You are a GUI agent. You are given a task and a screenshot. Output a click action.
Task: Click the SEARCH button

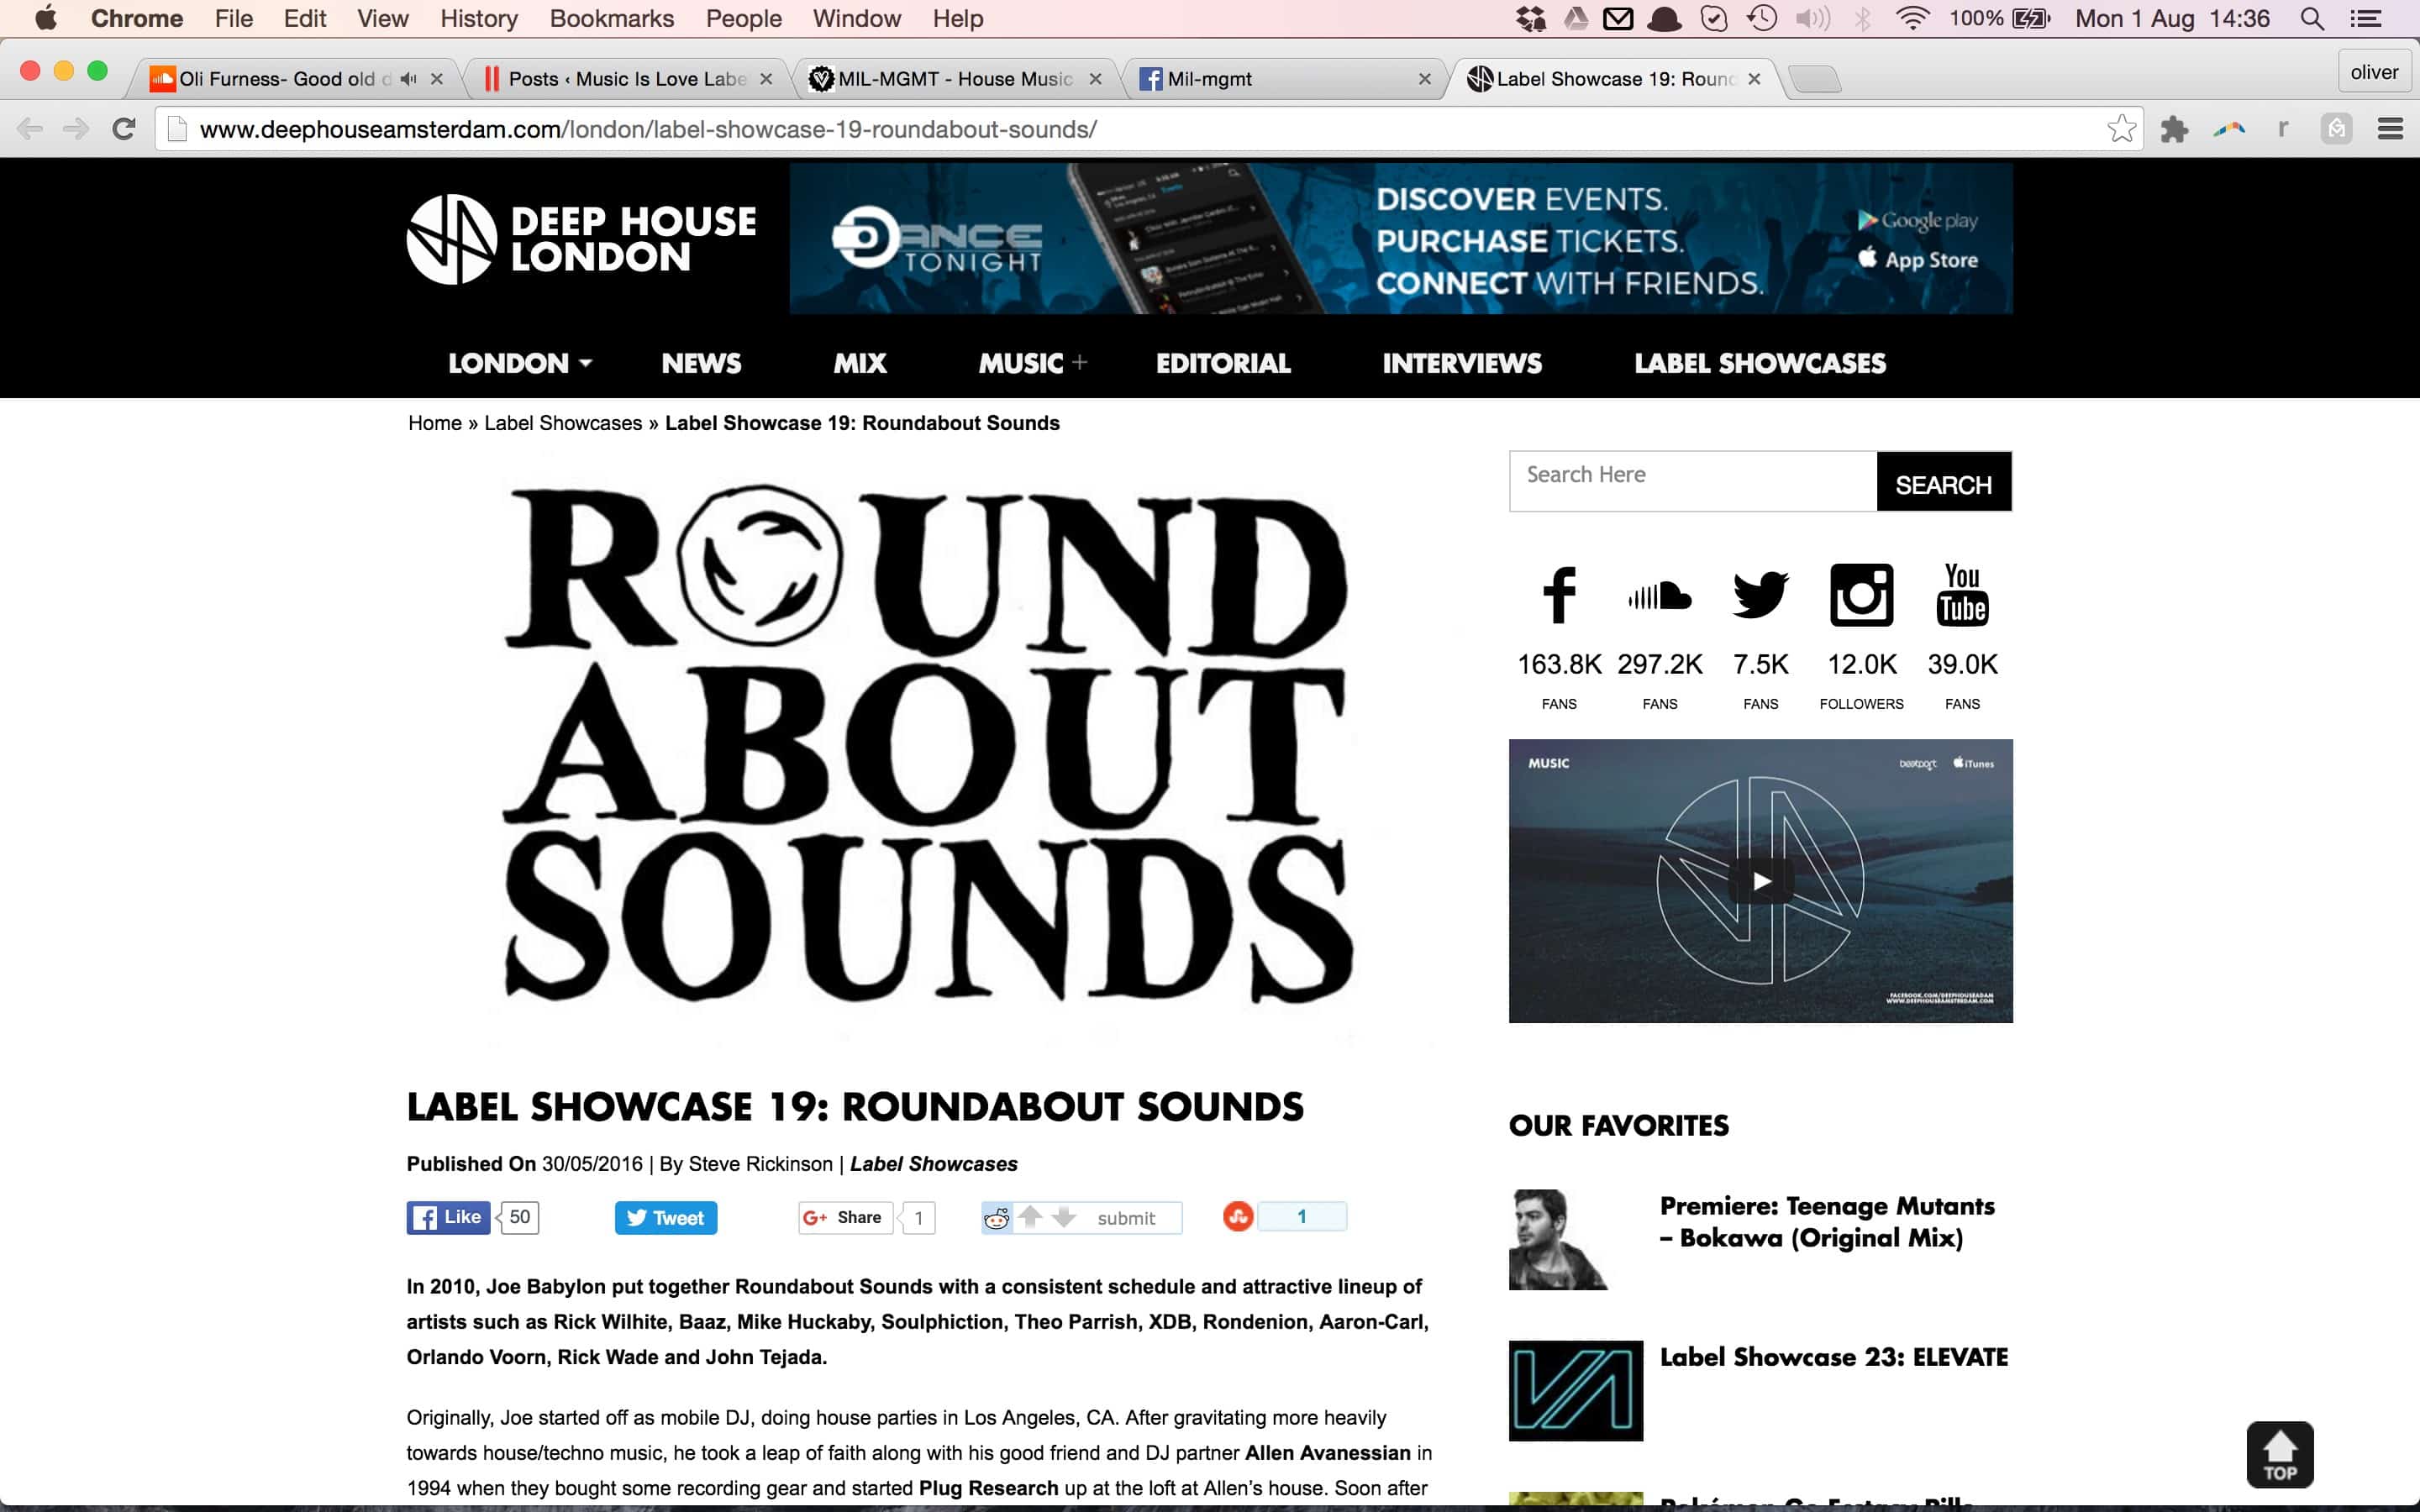[x=1943, y=482]
